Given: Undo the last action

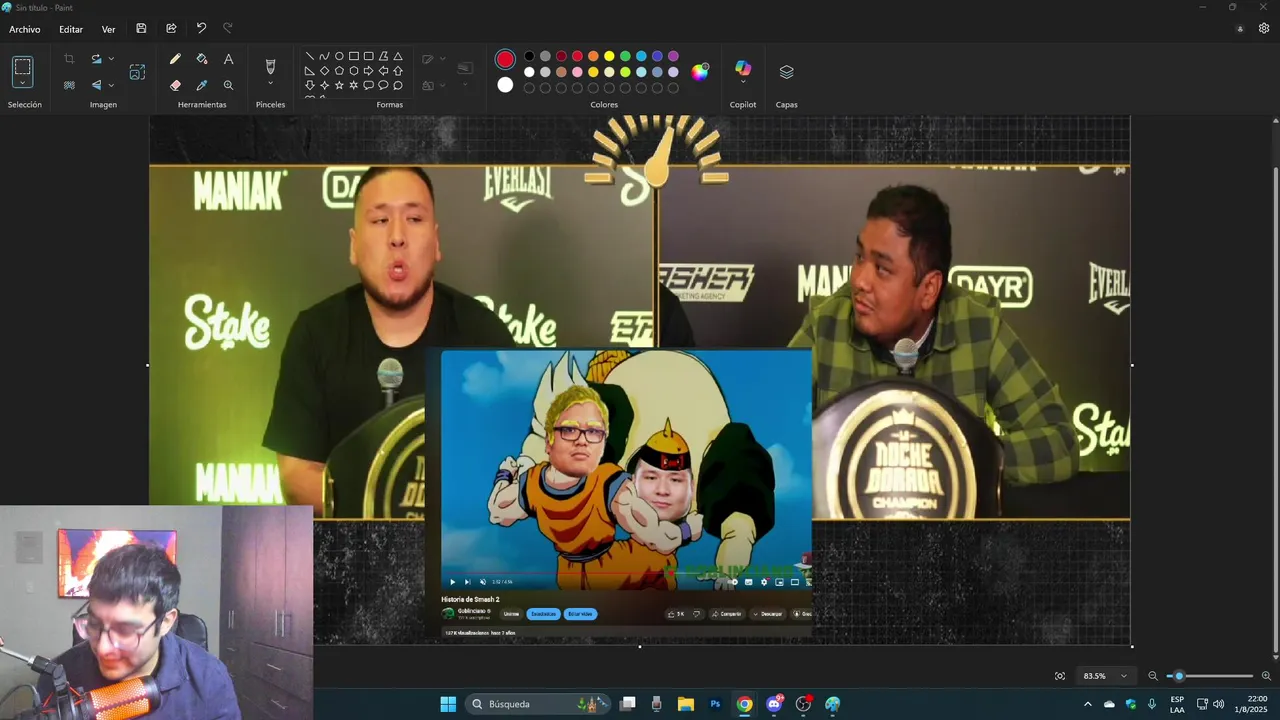Looking at the screenshot, I should [201, 29].
